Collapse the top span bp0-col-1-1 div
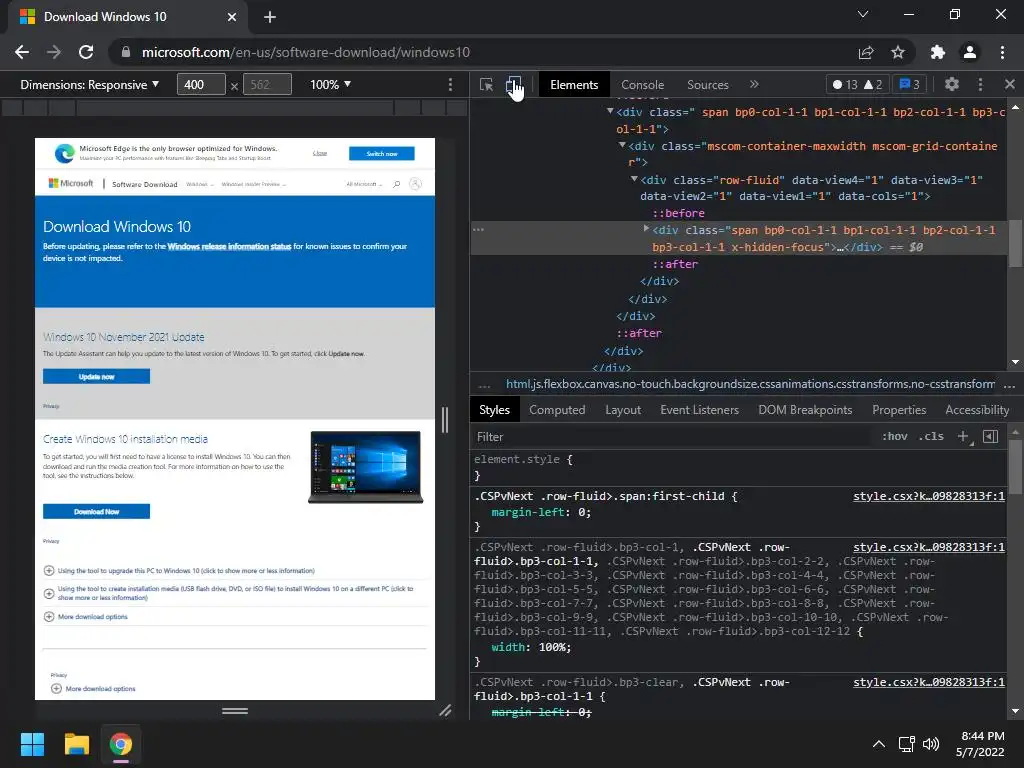The height and width of the screenshot is (768, 1024). coord(610,111)
